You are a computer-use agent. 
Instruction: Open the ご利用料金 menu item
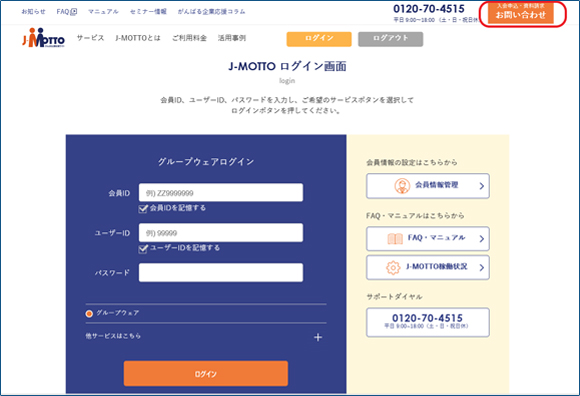189,38
